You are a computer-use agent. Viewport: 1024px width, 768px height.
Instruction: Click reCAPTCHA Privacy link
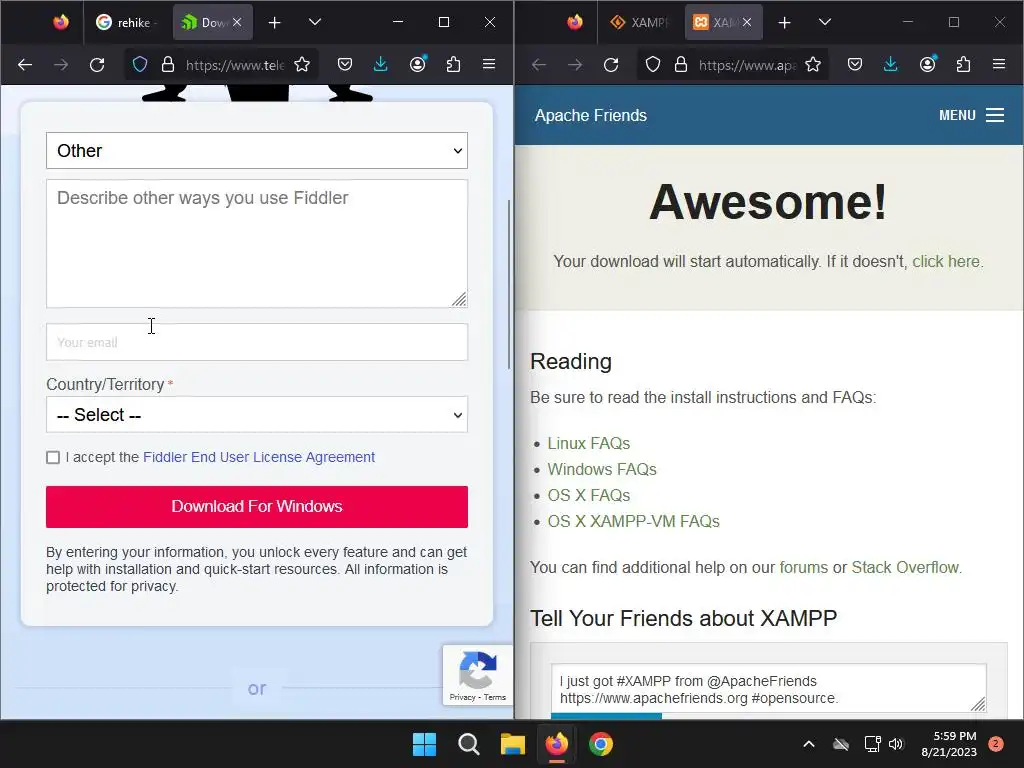coord(462,697)
